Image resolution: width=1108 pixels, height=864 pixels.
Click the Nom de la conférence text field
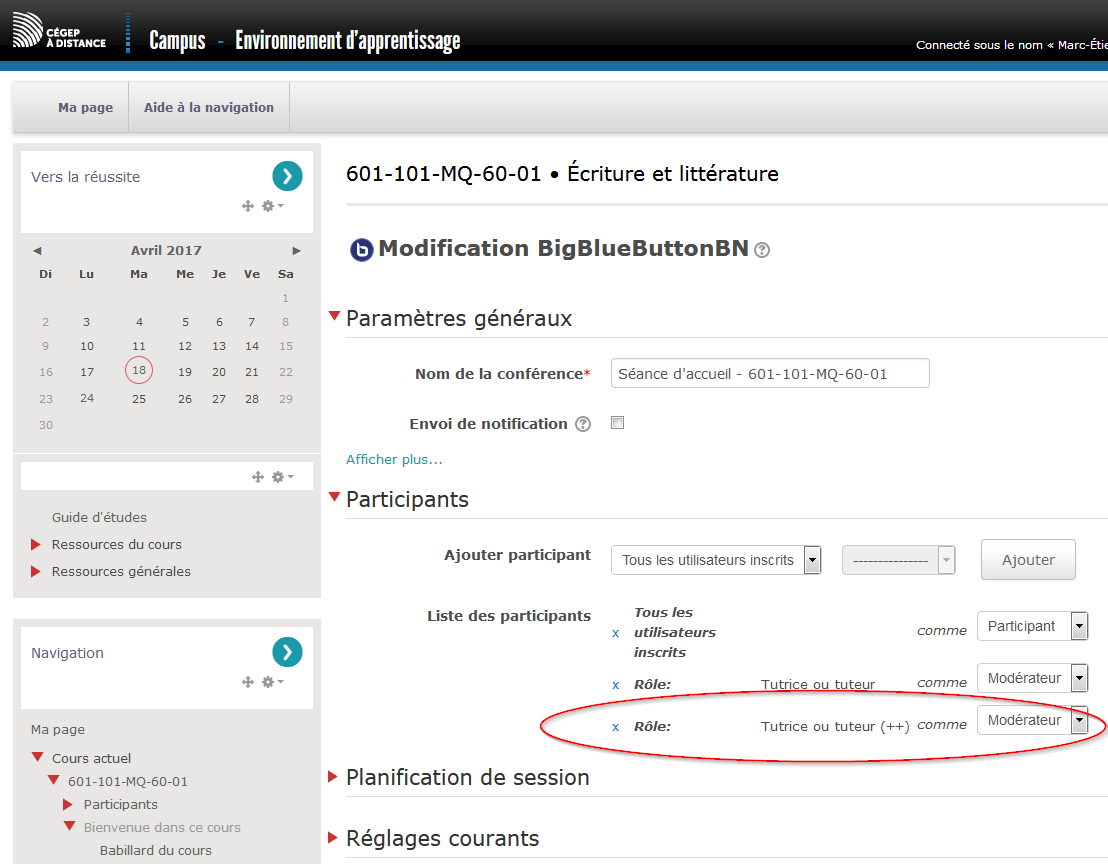tap(769, 374)
